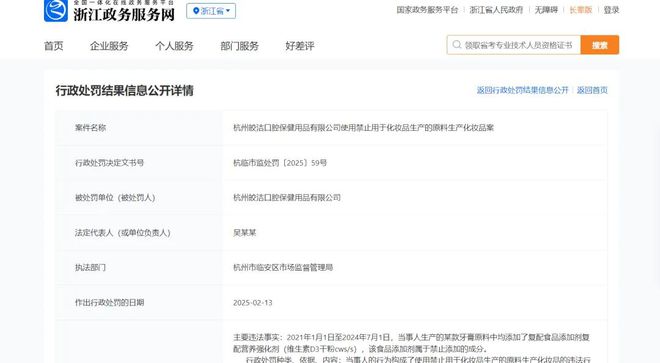660x363 pixels.
Task: Open the 企业服务 navigation tab
Action: (x=109, y=46)
